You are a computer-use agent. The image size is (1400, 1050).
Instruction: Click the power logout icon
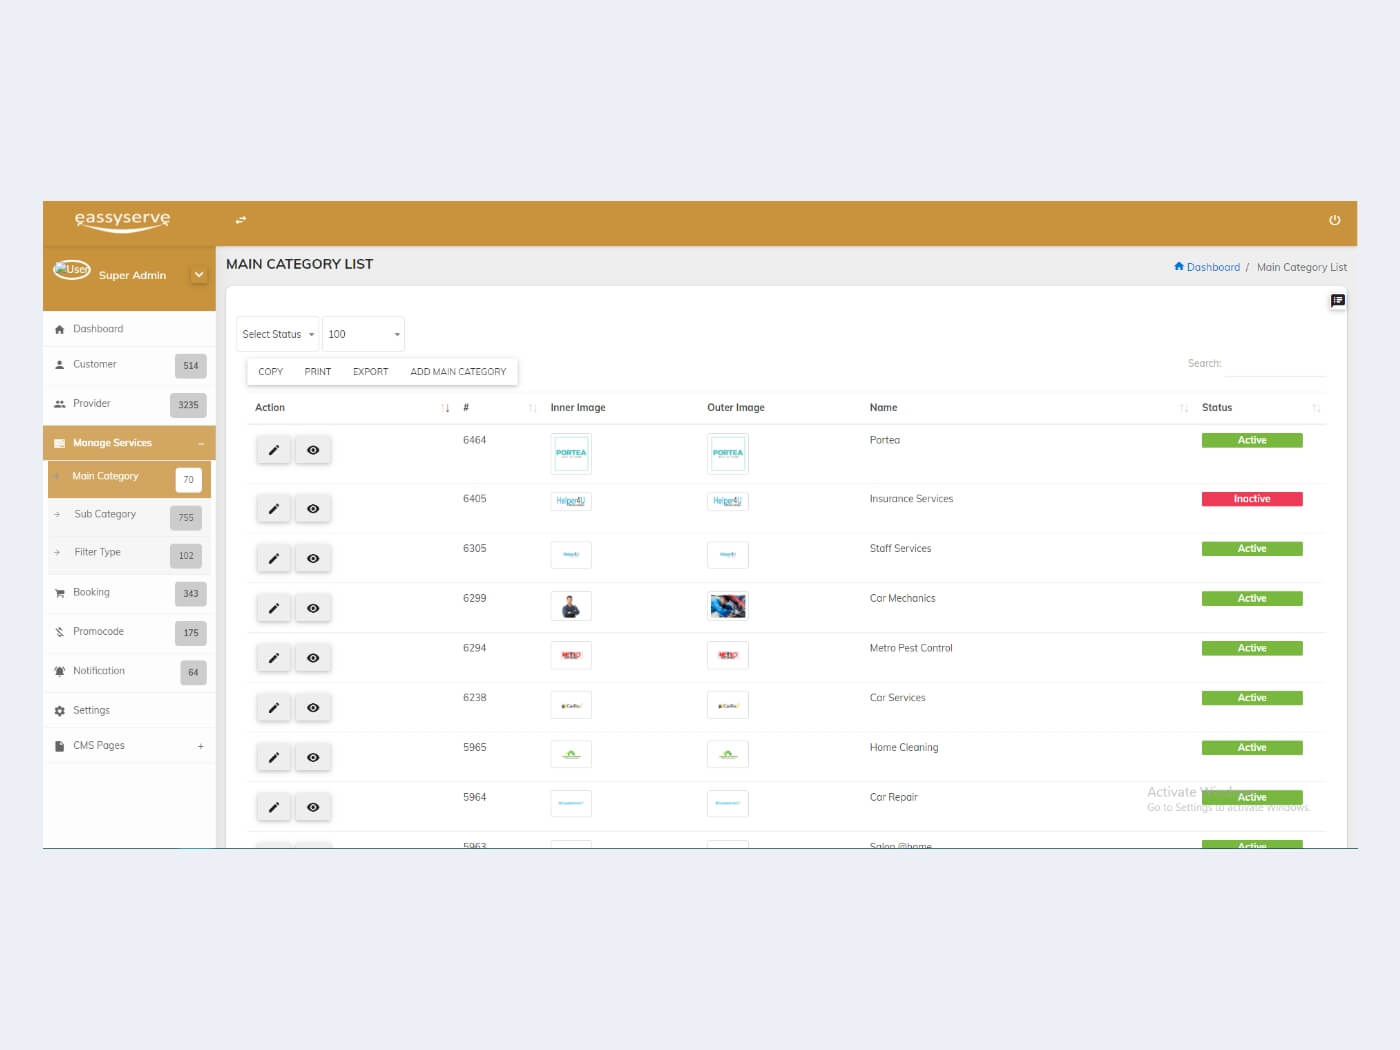[x=1334, y=220]
